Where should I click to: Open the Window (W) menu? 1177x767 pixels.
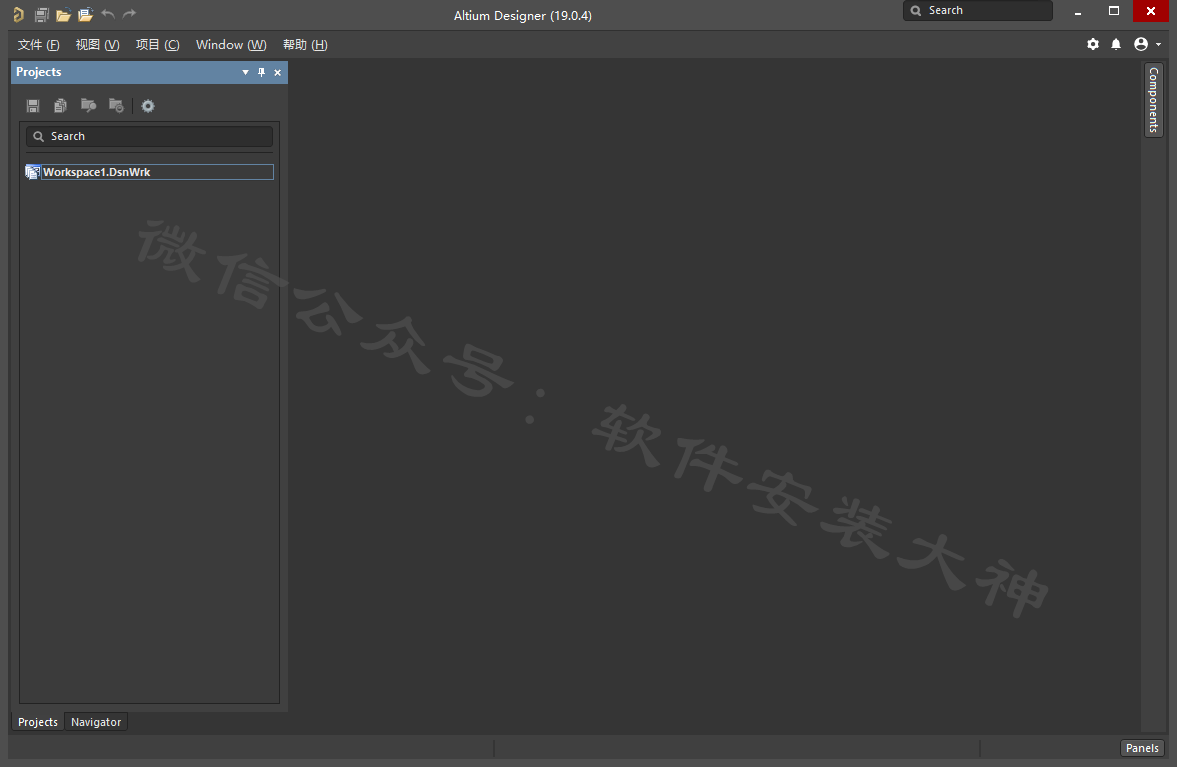click(231, 45)
